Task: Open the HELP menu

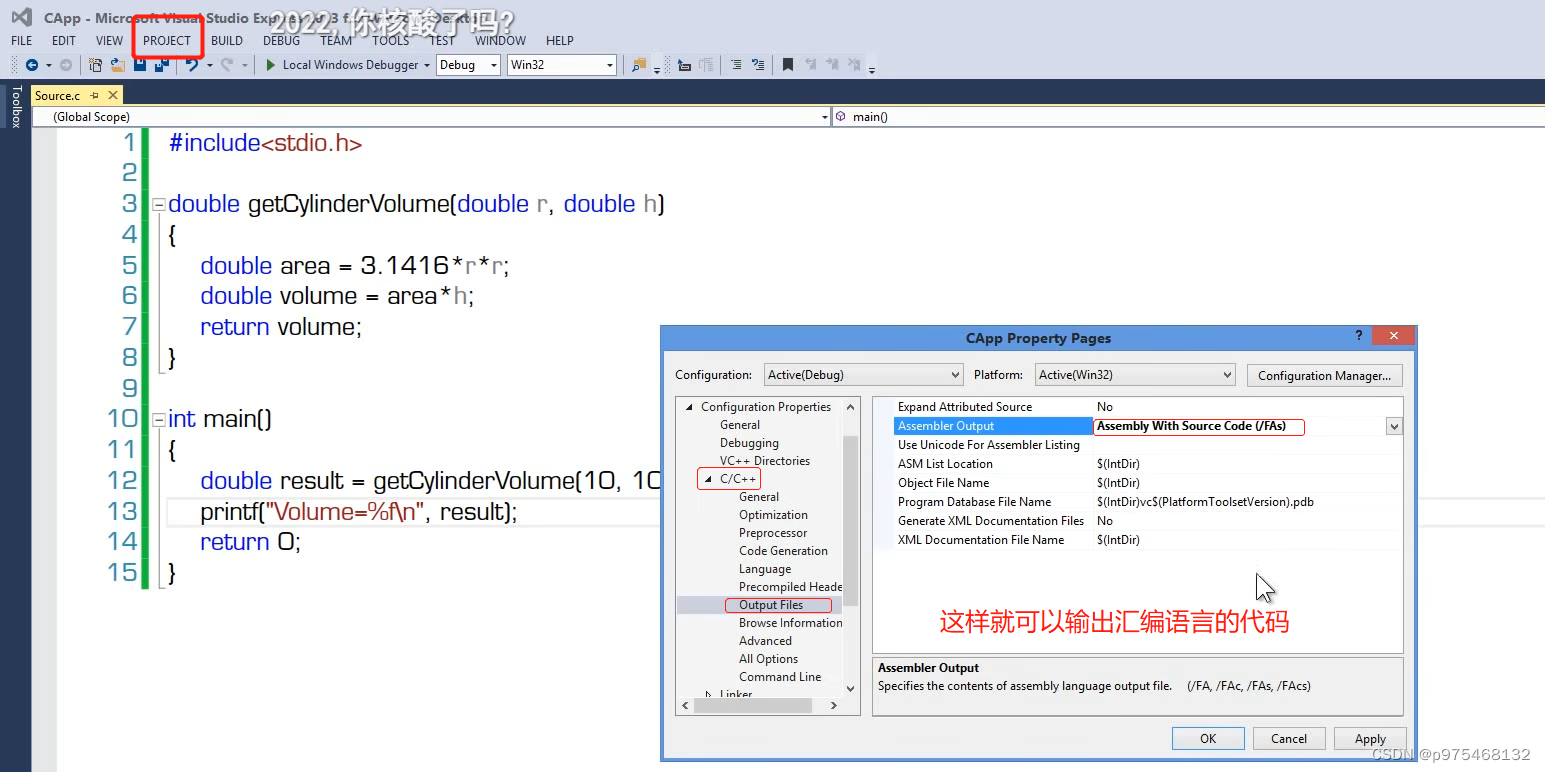Action: point(560,41)
